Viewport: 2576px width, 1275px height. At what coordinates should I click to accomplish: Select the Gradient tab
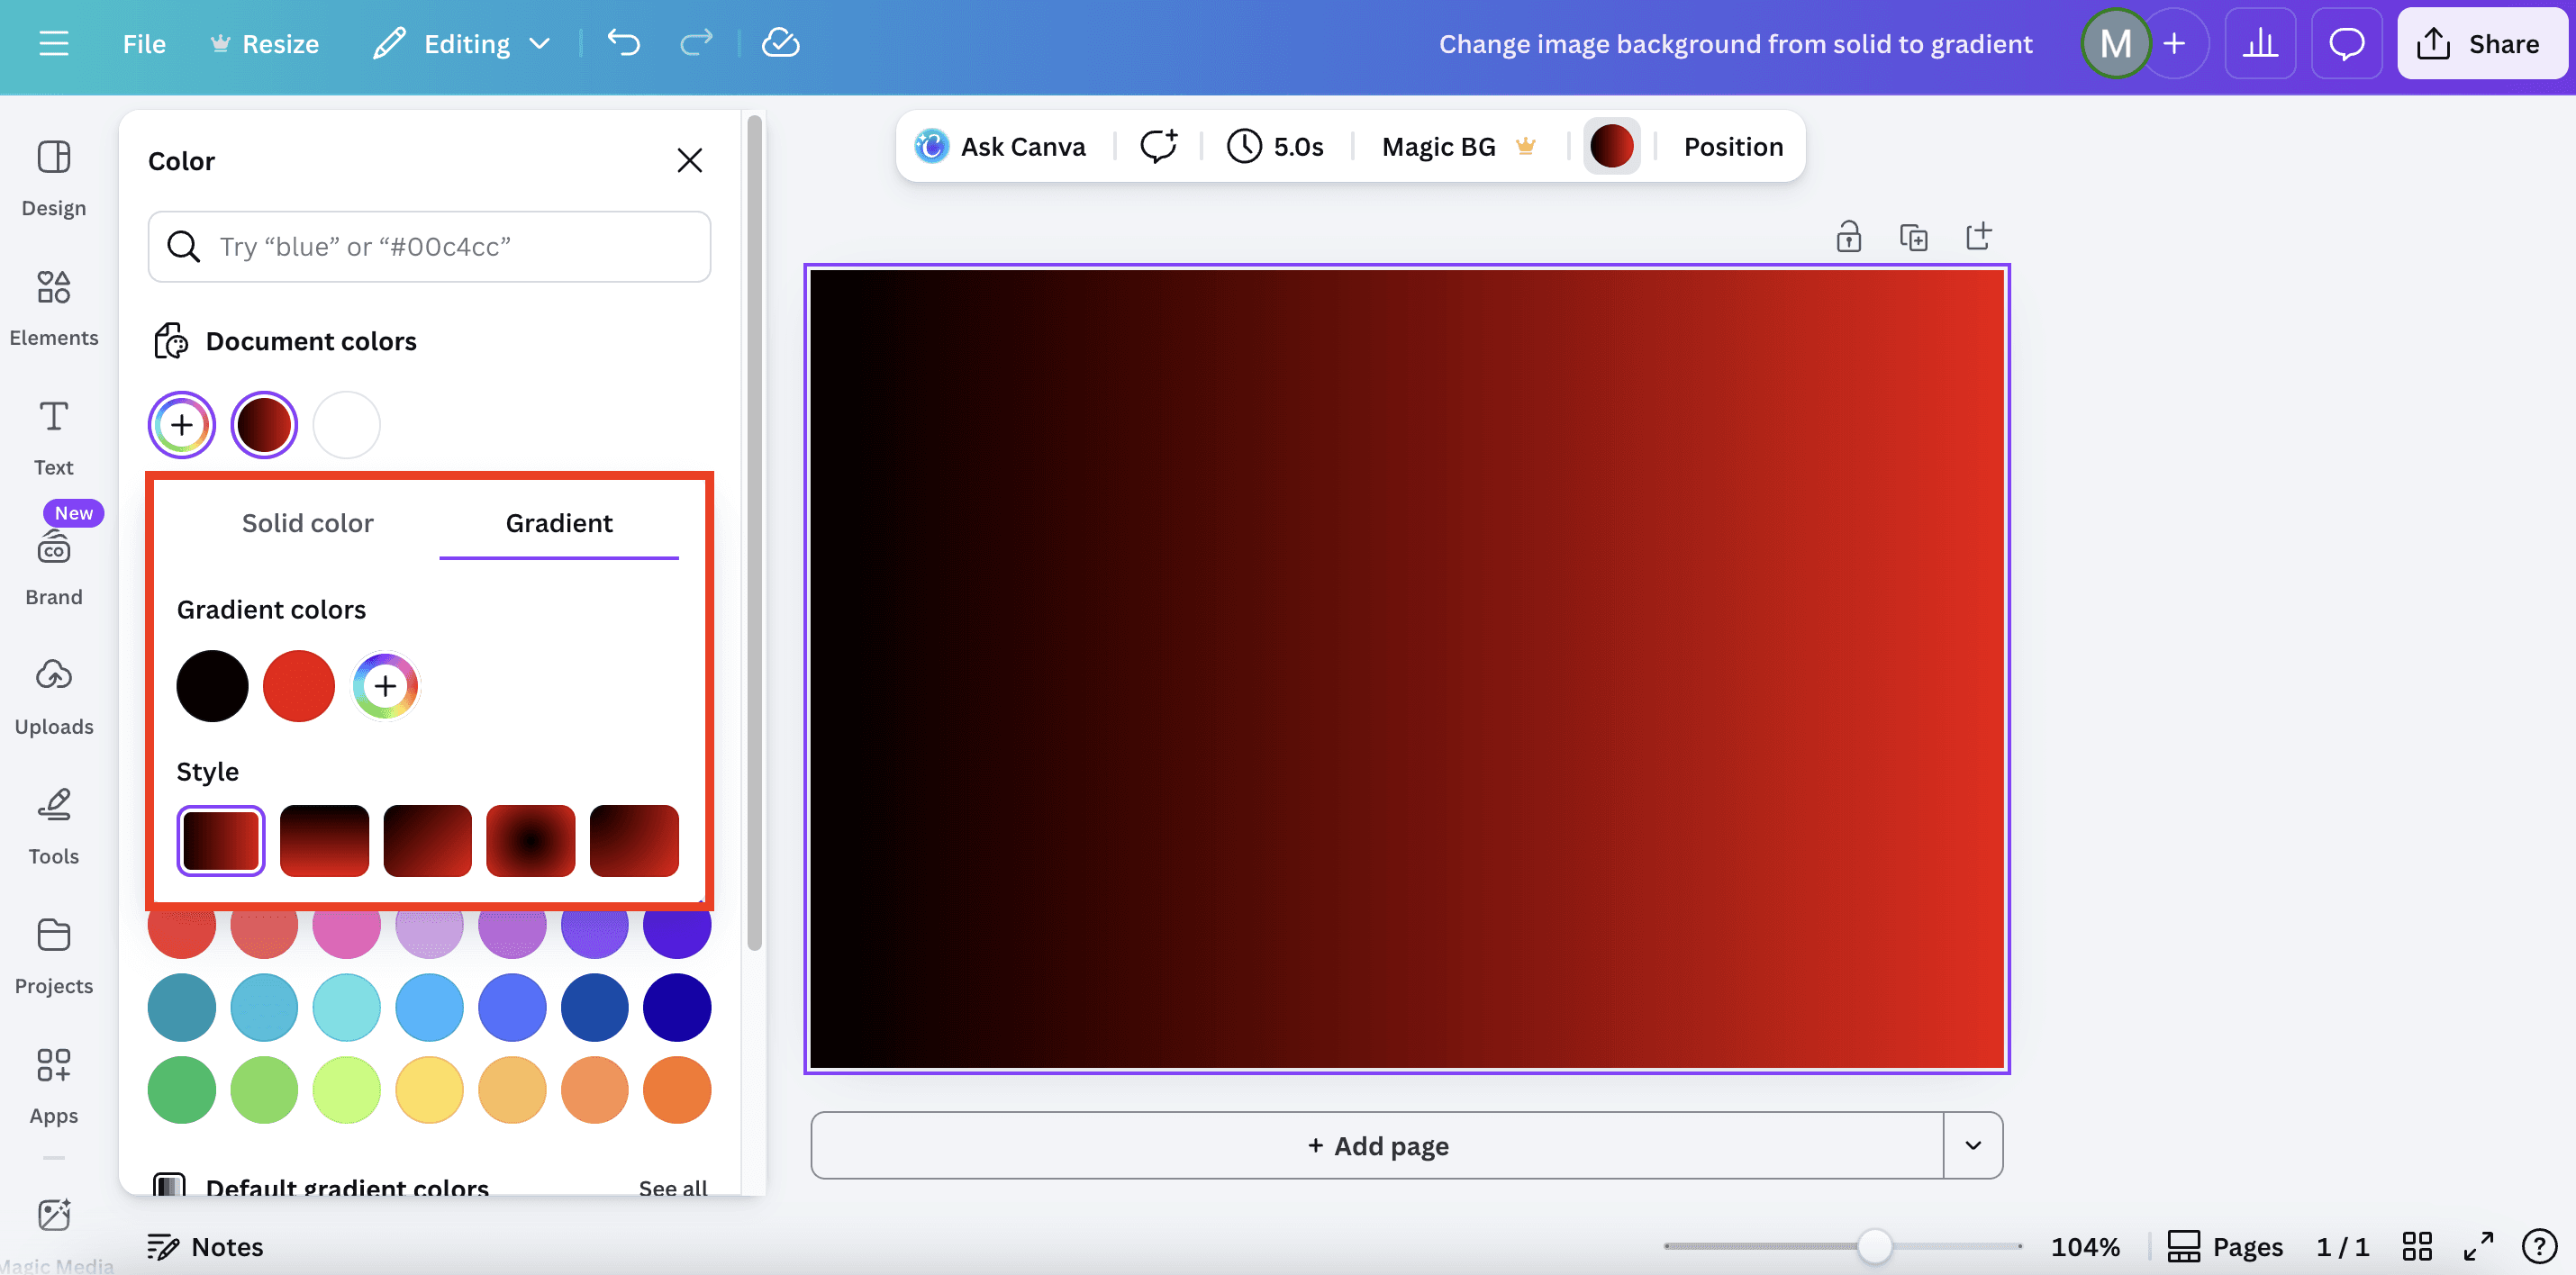click(x=559, y=523)
